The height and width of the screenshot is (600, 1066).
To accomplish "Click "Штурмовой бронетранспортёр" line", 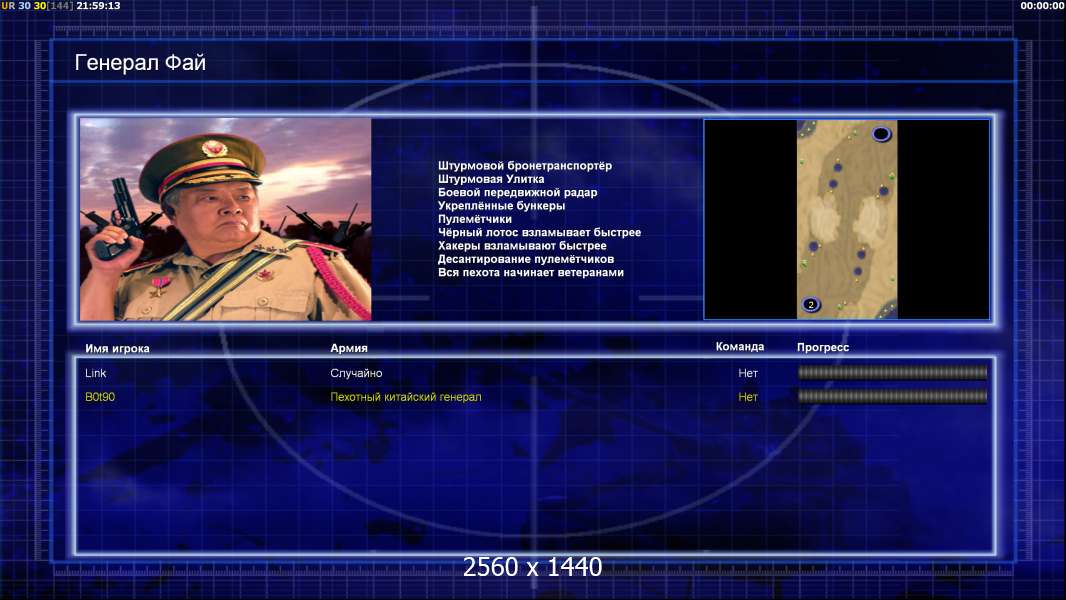I will pyautogui.click(x=525, y=166).
